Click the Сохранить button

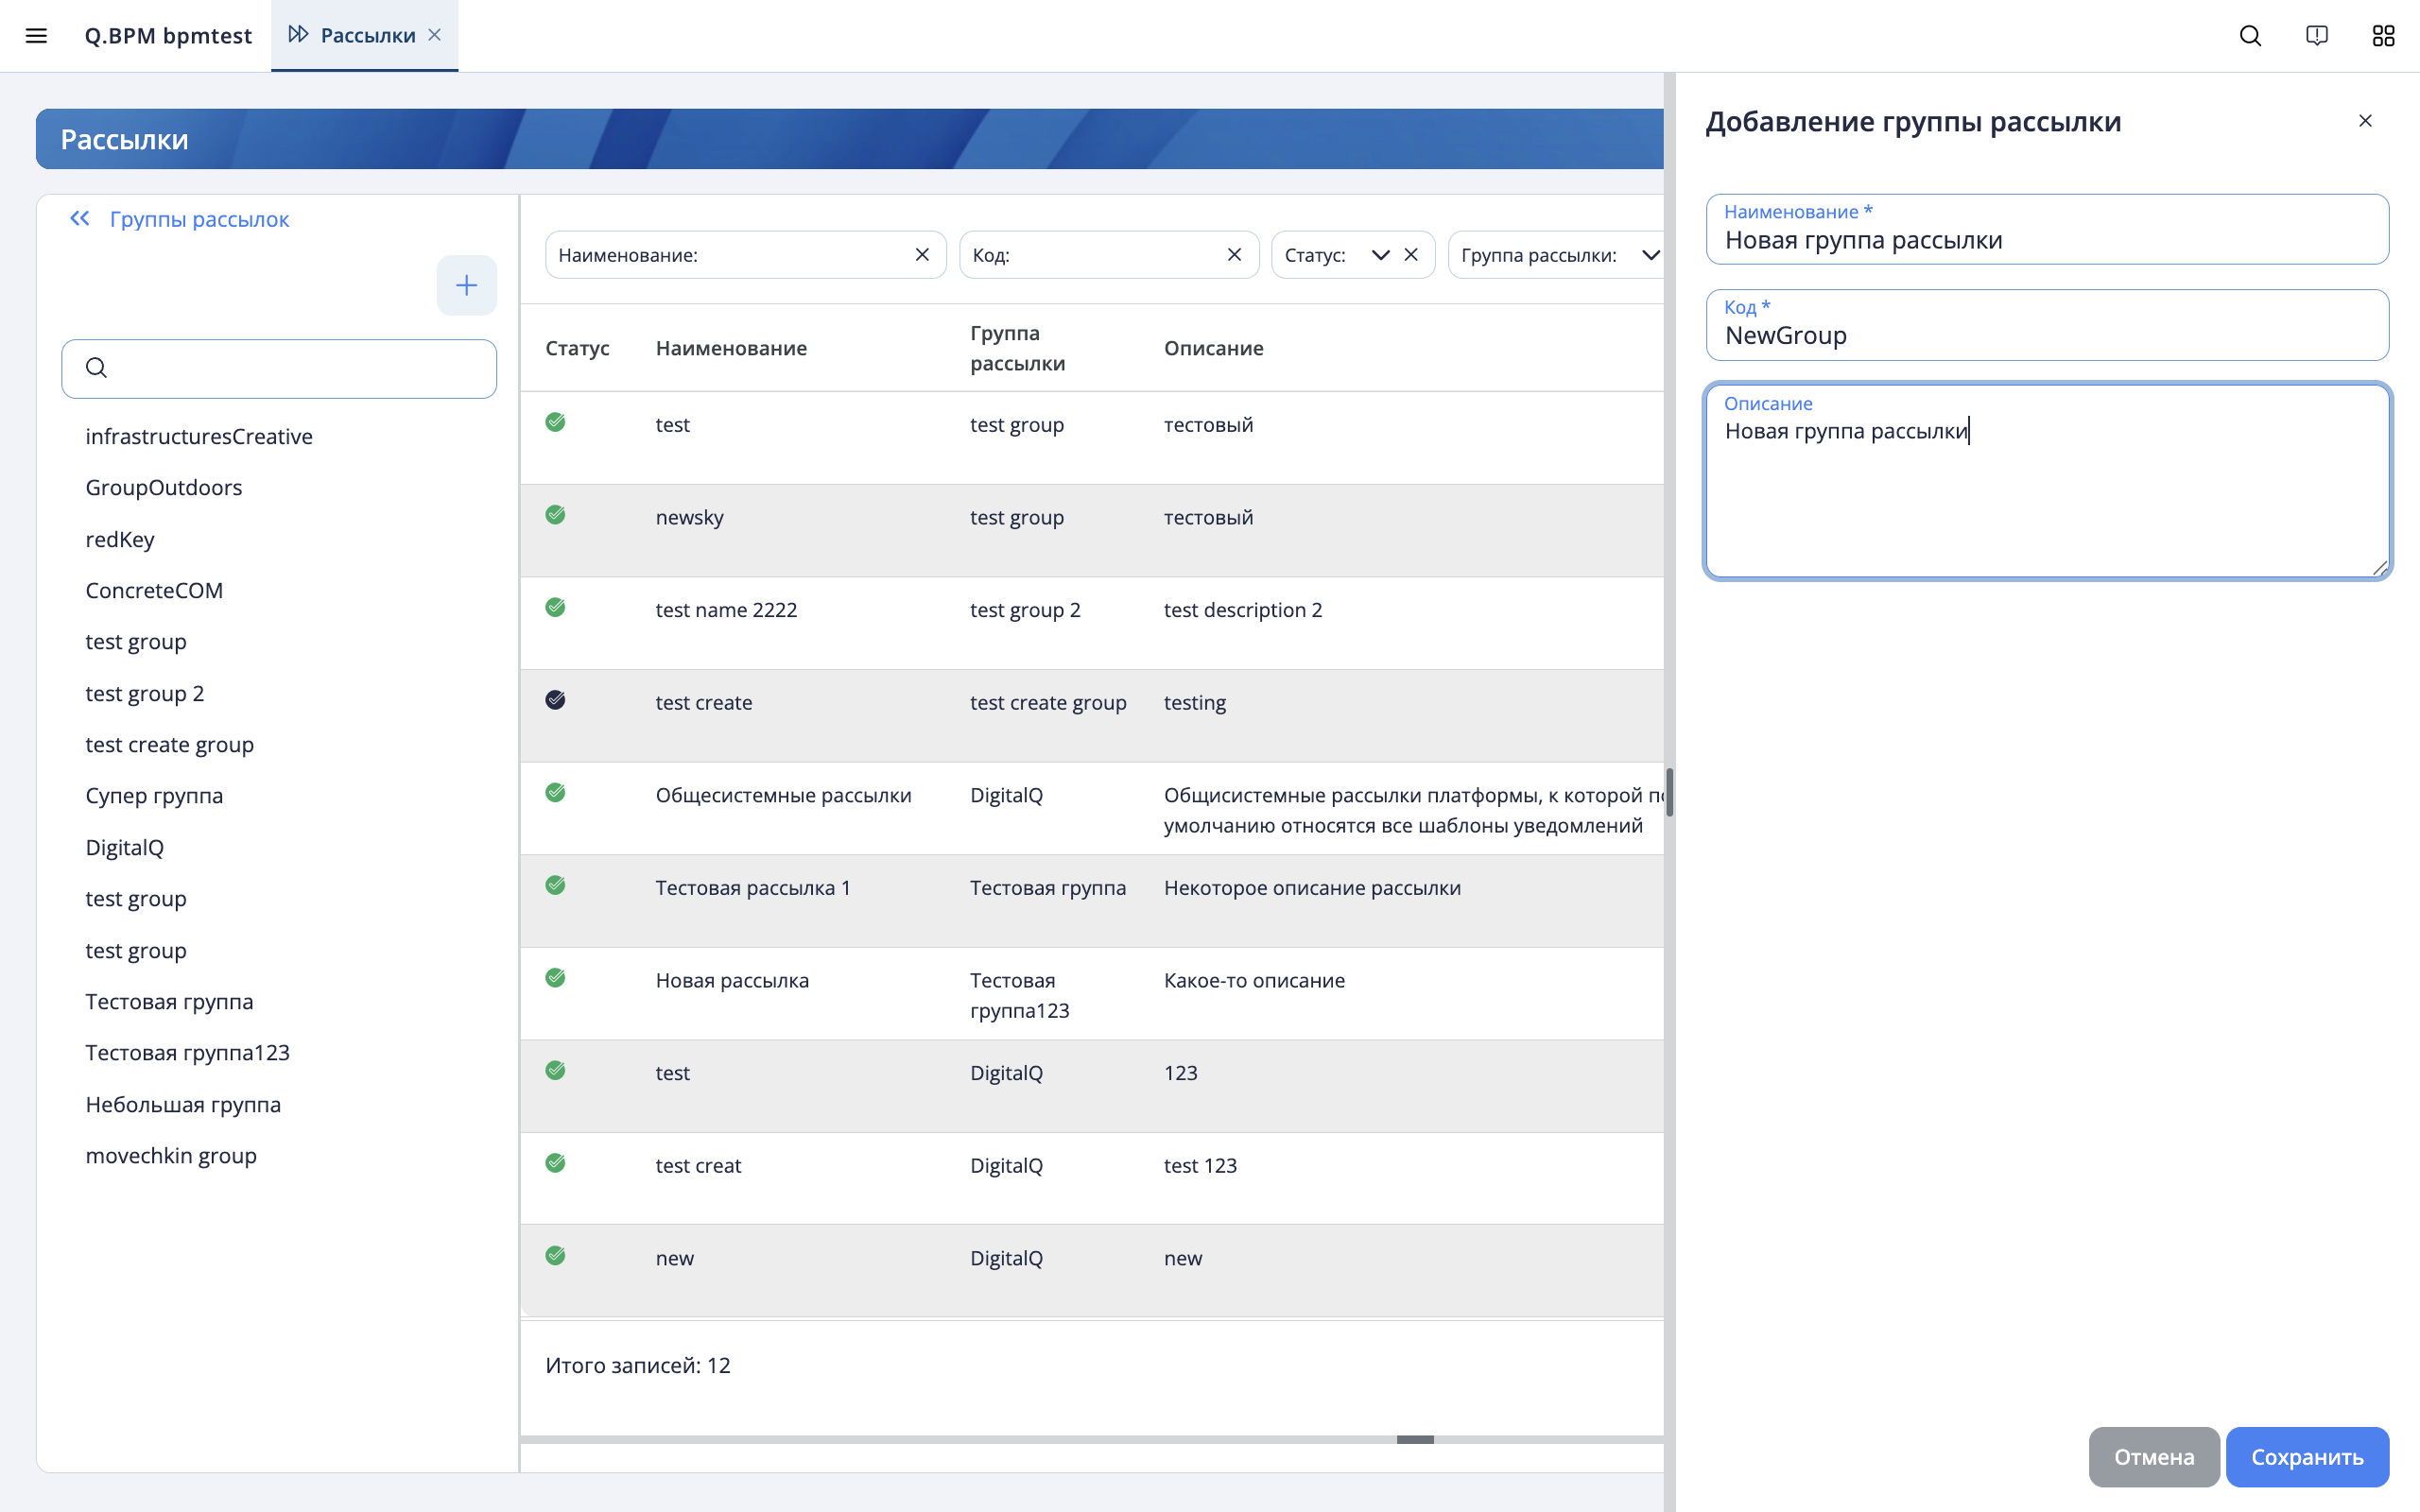pos(2307,1457)
